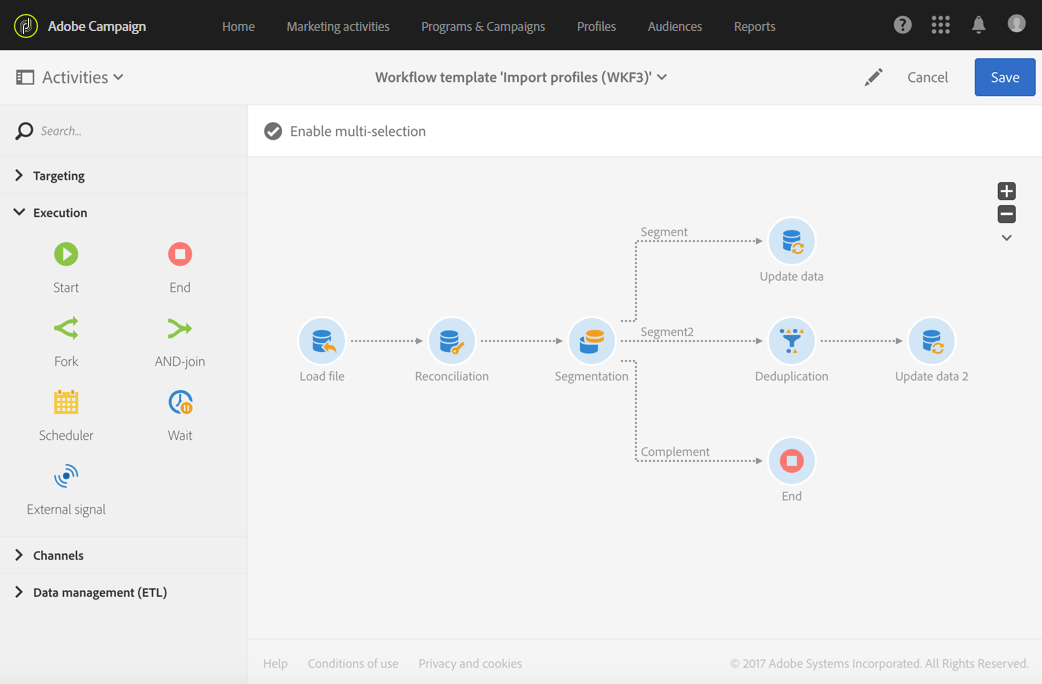The height and width of the screenshot is (684, 1042).
Task: Select the End activity icon
Action: [179, 254]
